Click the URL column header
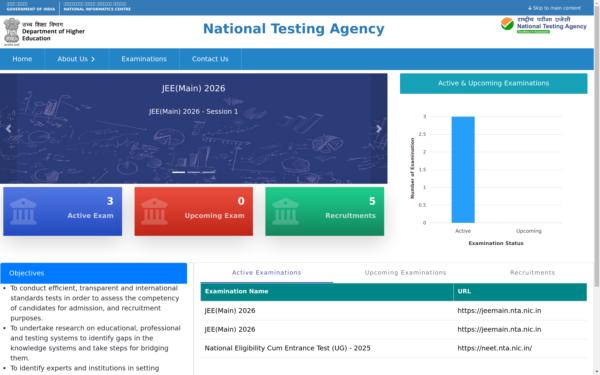The image size is (600, 375). pos(520,292)
